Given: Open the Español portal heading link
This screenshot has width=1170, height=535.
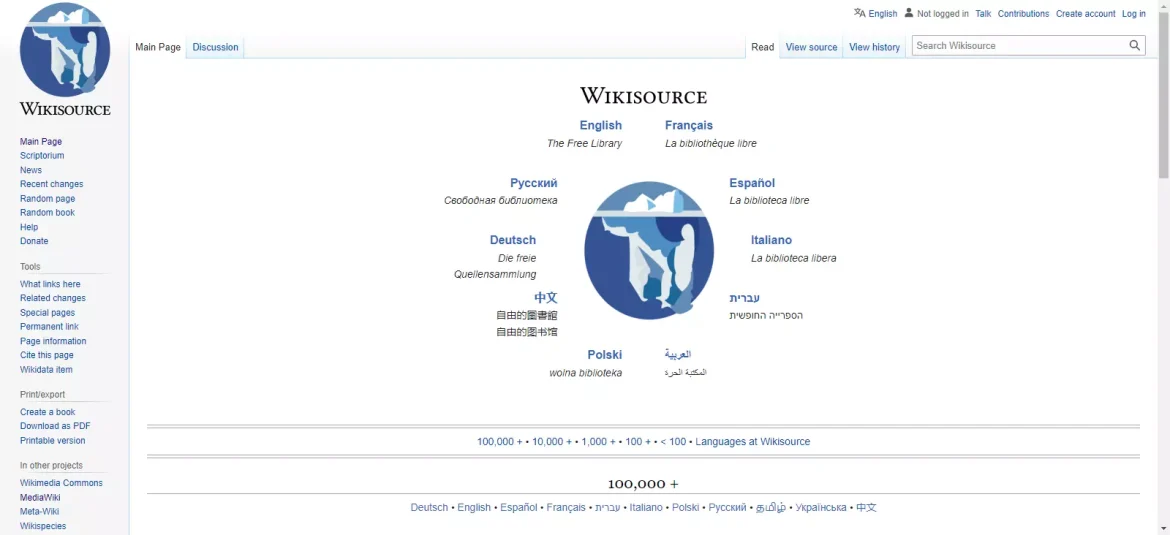Looking at the screenshot, I should pos(752,183).
